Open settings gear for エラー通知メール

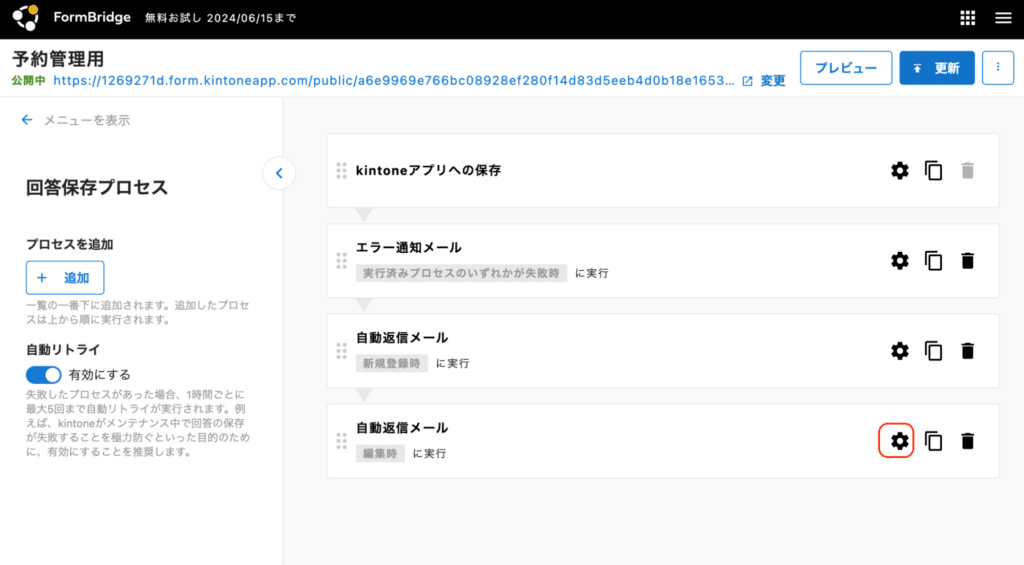[x=900, y=261]
